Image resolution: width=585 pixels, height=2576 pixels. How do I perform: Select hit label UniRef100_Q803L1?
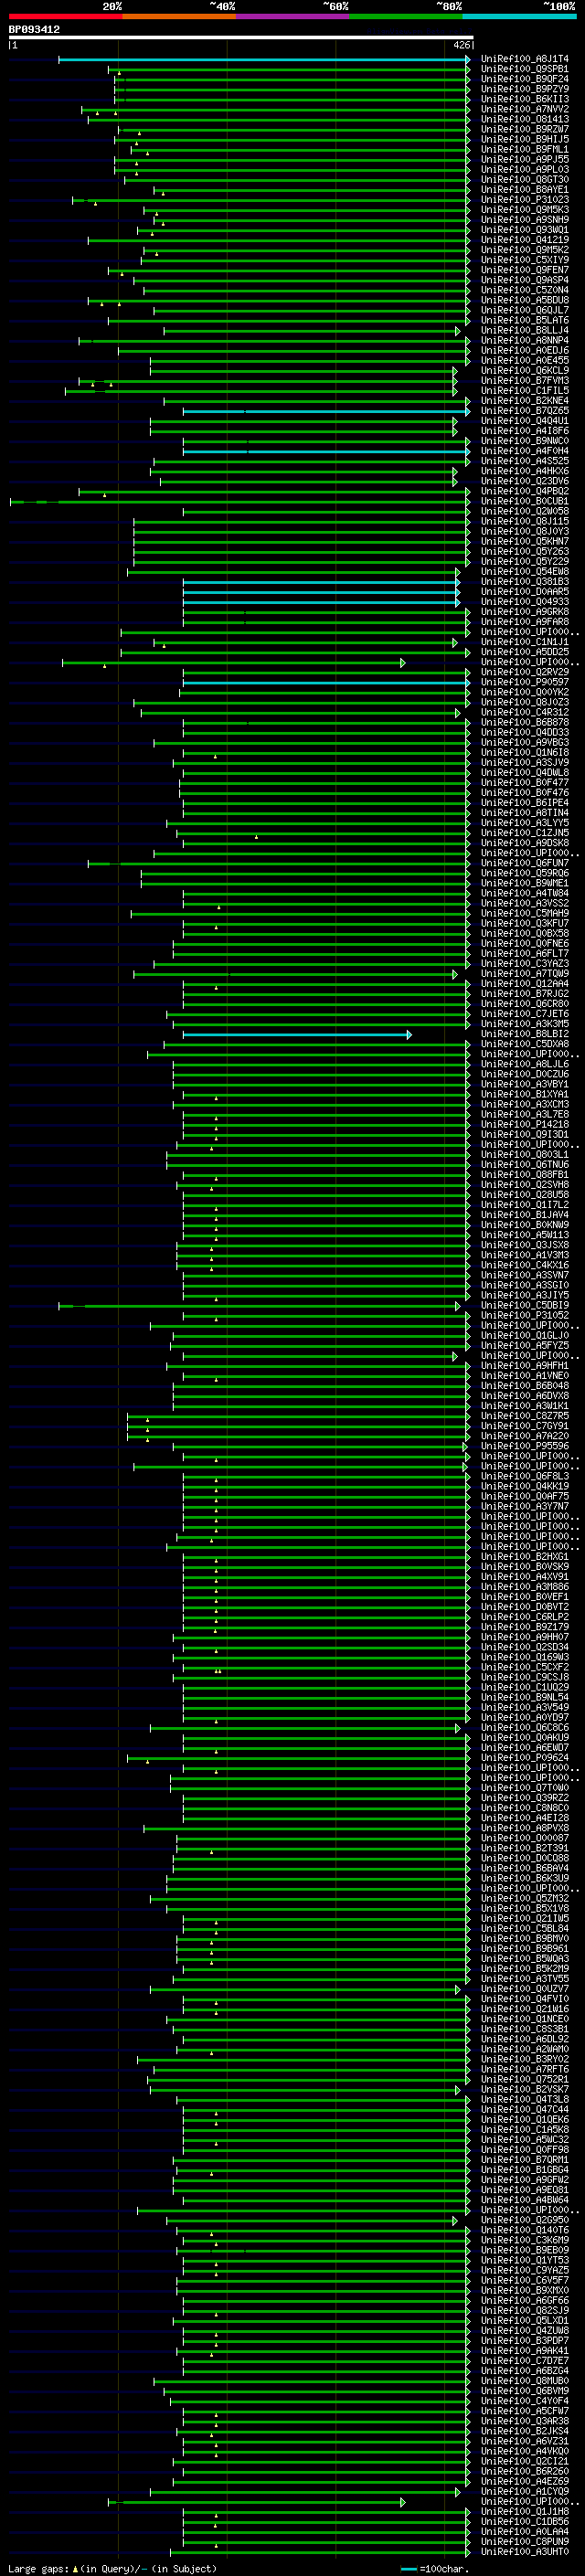pyautogui.click(x=524, y=1154)
